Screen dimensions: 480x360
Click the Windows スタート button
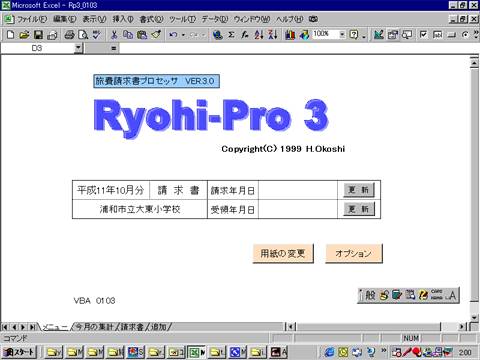pos(19,352)
